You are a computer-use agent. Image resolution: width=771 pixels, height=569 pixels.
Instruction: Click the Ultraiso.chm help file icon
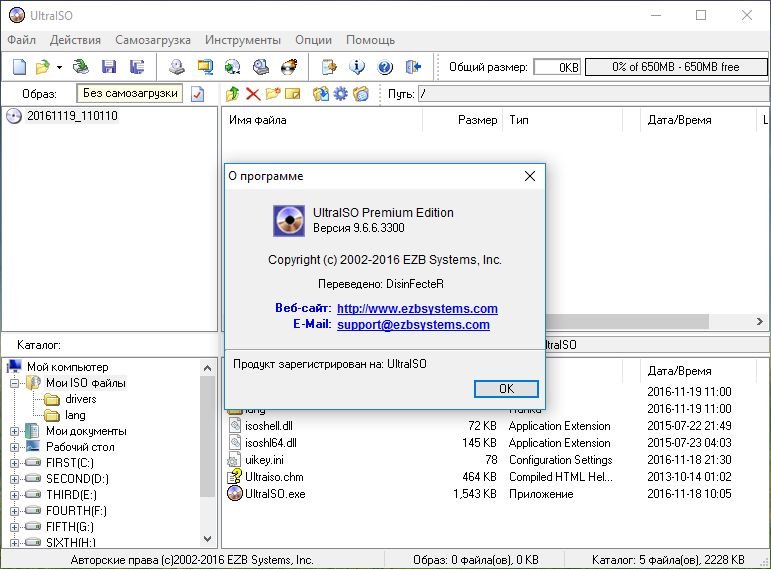point(235,477)
